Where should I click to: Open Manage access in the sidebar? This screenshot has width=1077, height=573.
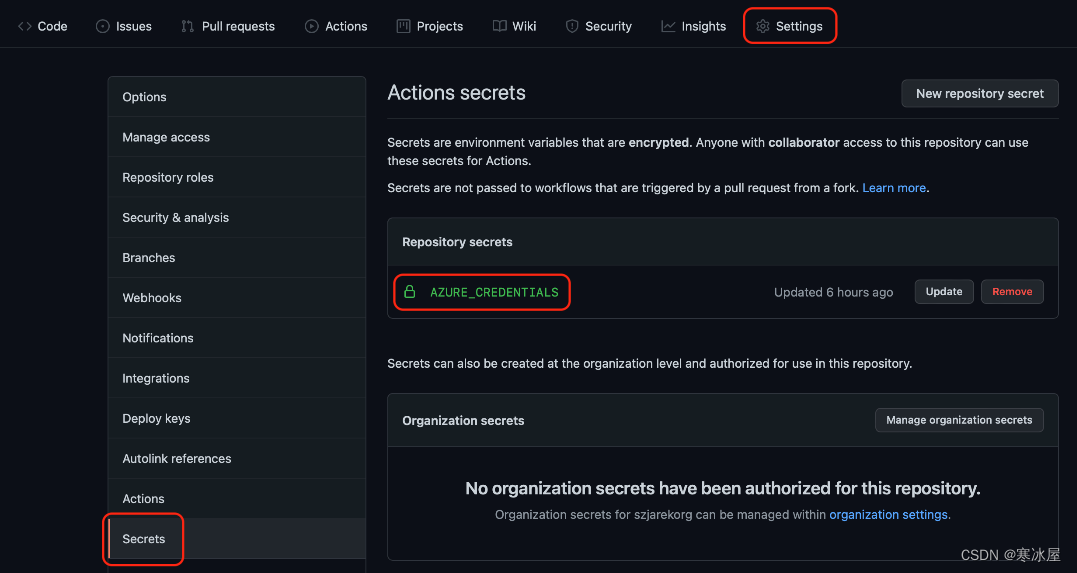(236, 137)
